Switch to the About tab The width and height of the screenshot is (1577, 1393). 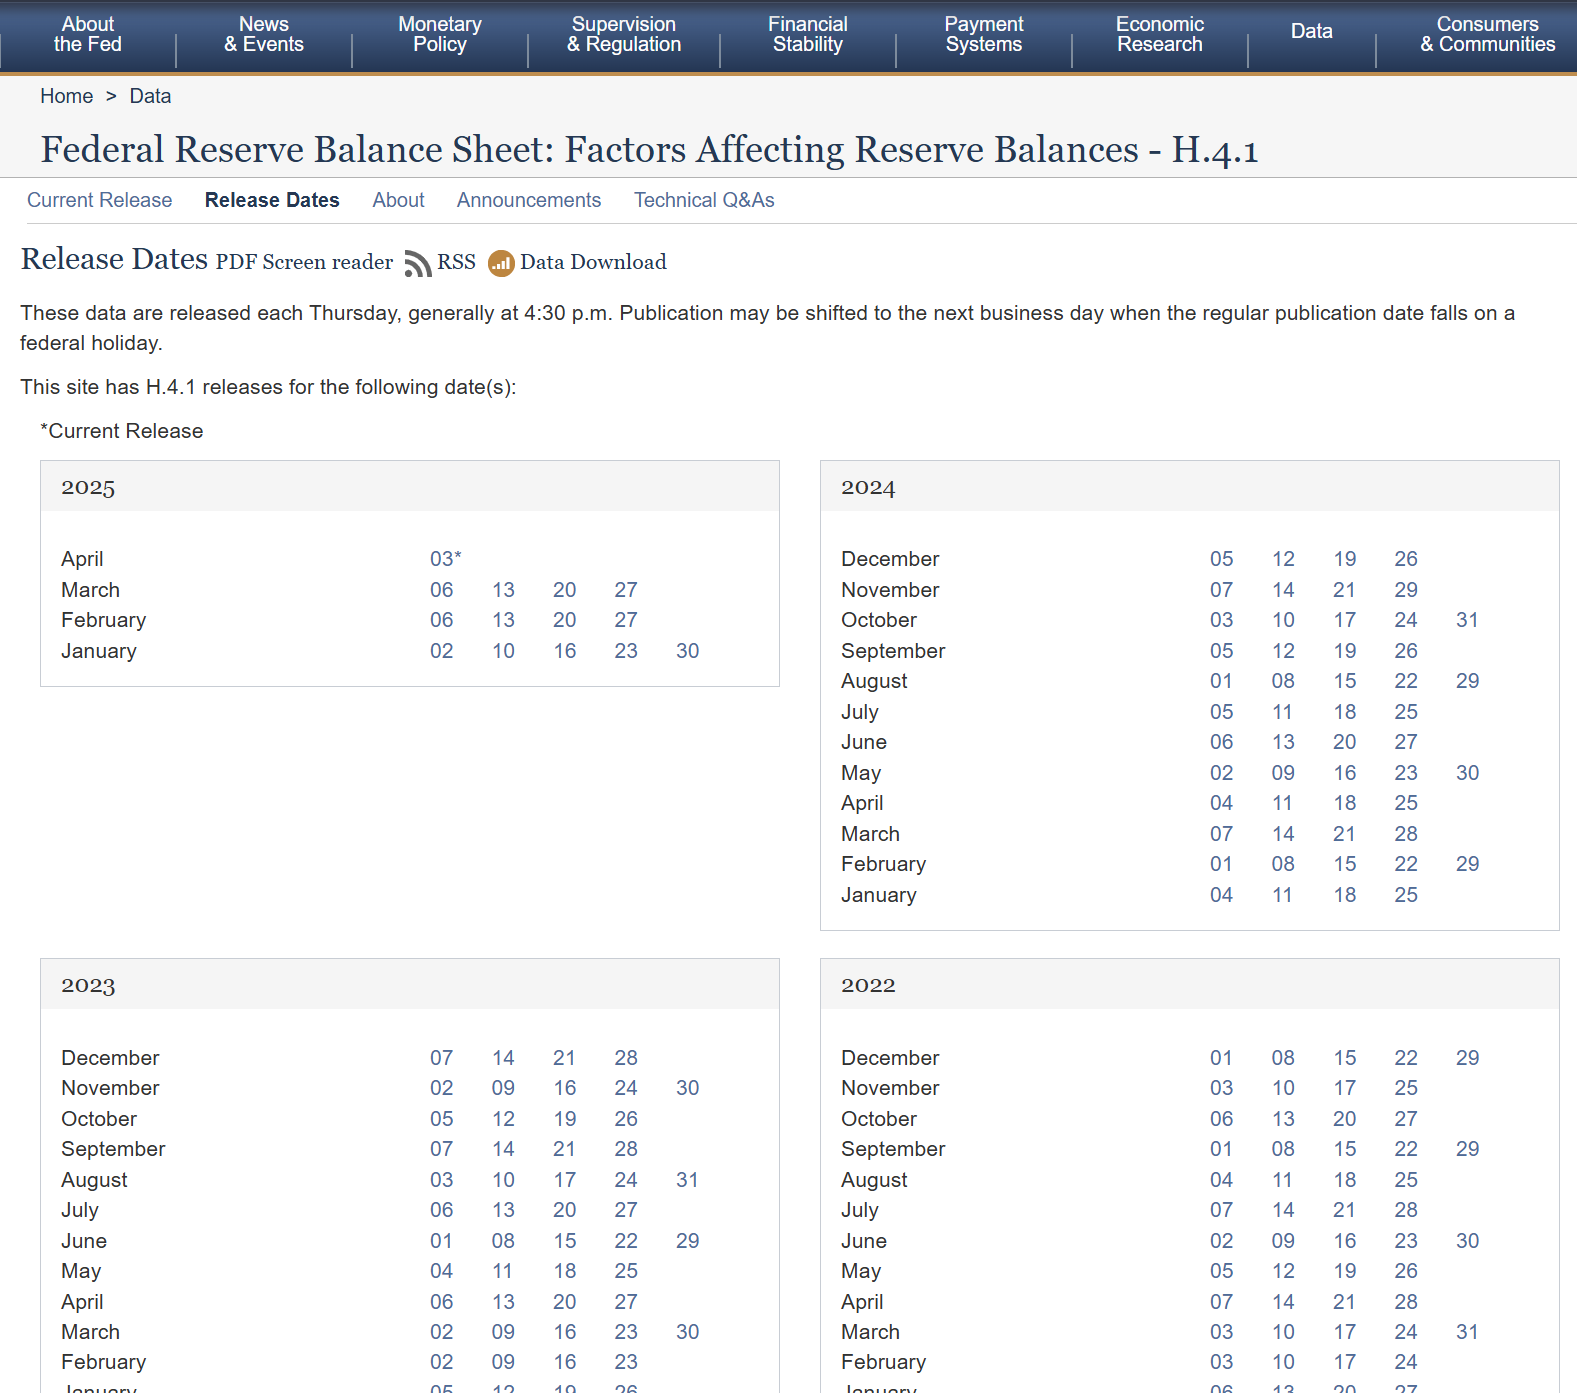tap(399, 200)
